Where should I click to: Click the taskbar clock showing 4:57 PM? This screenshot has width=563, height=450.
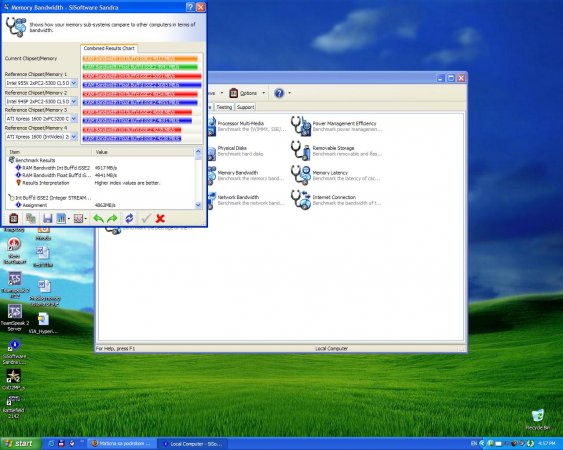click(547, 444)
